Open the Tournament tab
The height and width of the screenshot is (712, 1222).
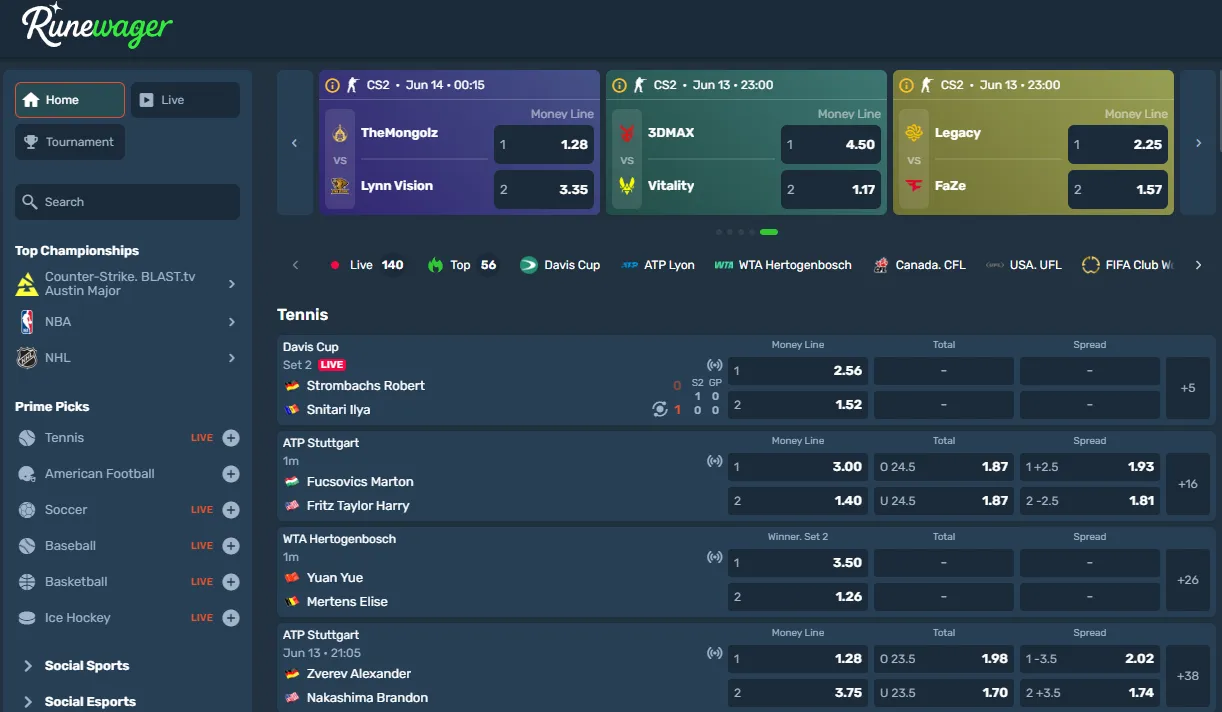click(x=70, y=142)
